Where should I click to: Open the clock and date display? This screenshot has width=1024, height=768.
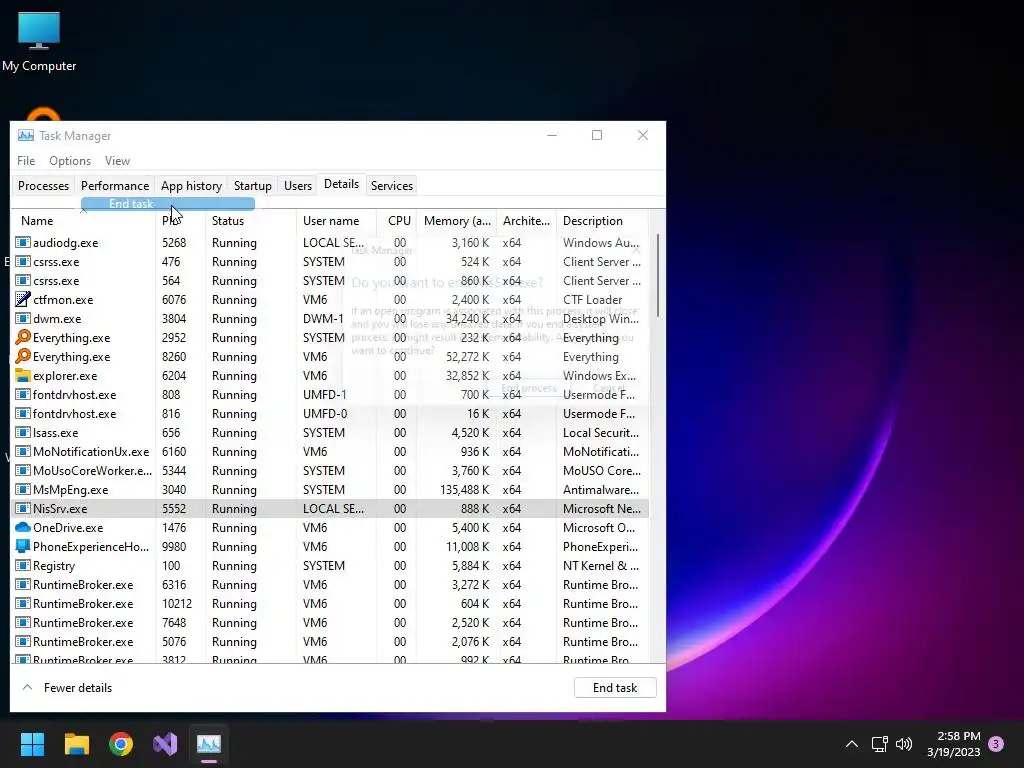953,744
